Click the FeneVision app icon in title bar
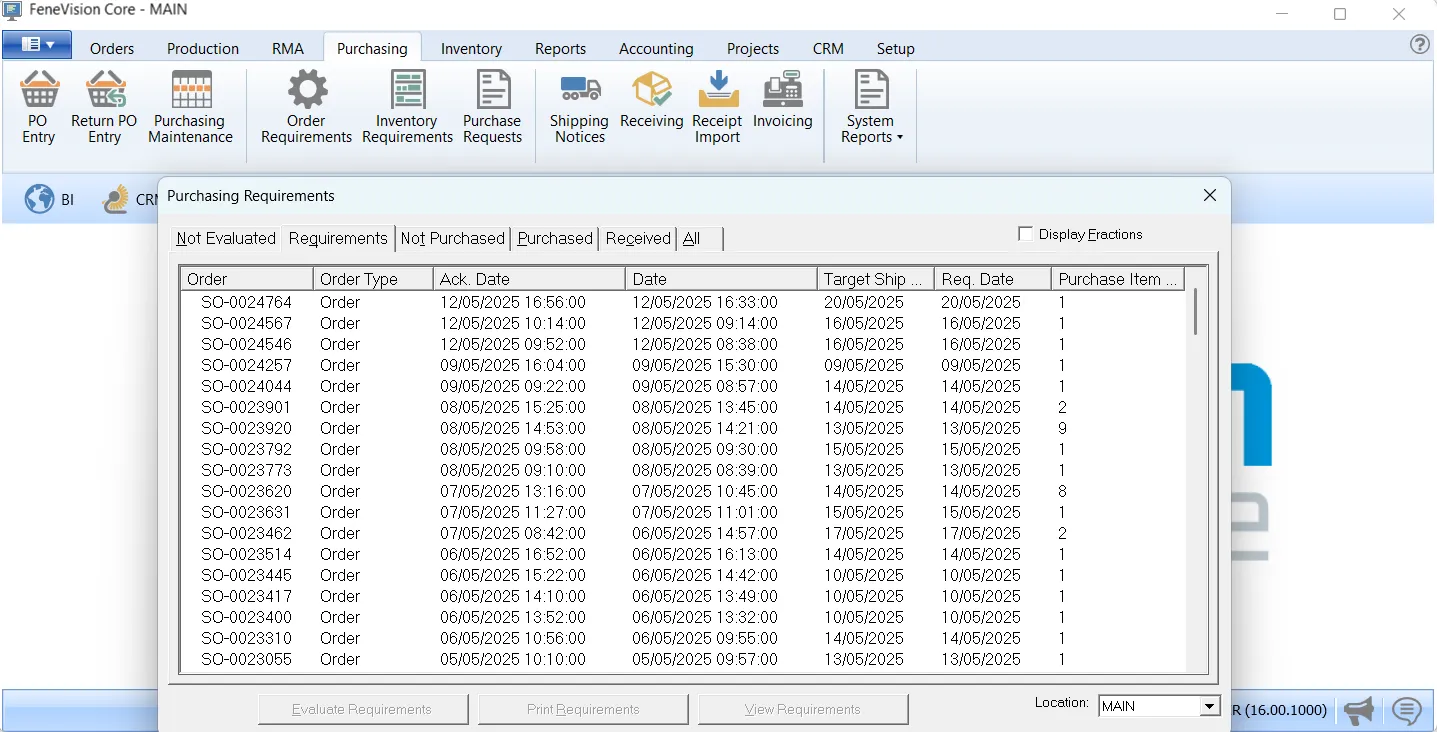This screenshot has width=1437, height=732. (x=13, y=11)
